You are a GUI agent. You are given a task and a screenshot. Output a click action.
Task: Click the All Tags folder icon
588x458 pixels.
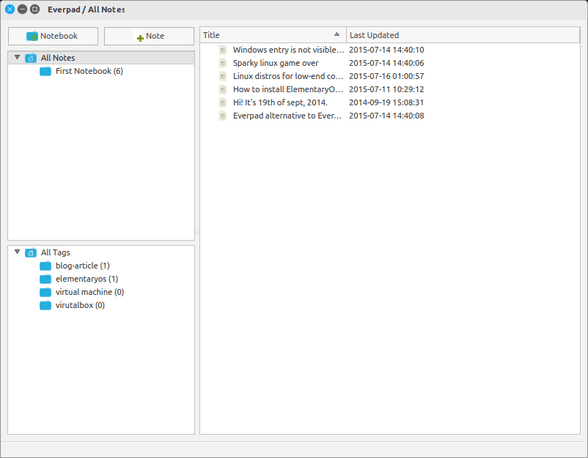click(x=31, y=253)
